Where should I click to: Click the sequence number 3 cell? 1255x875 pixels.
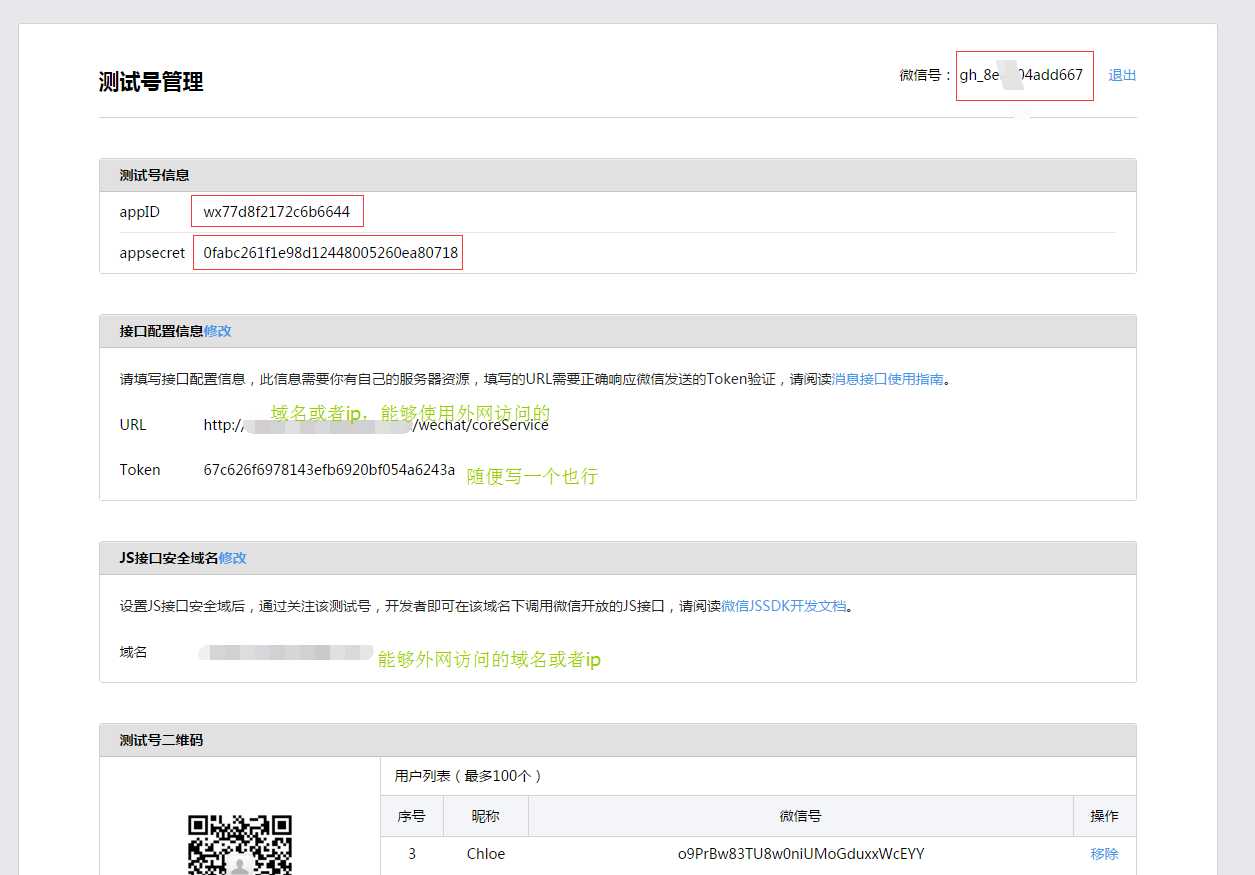click(x=412, y=854)
